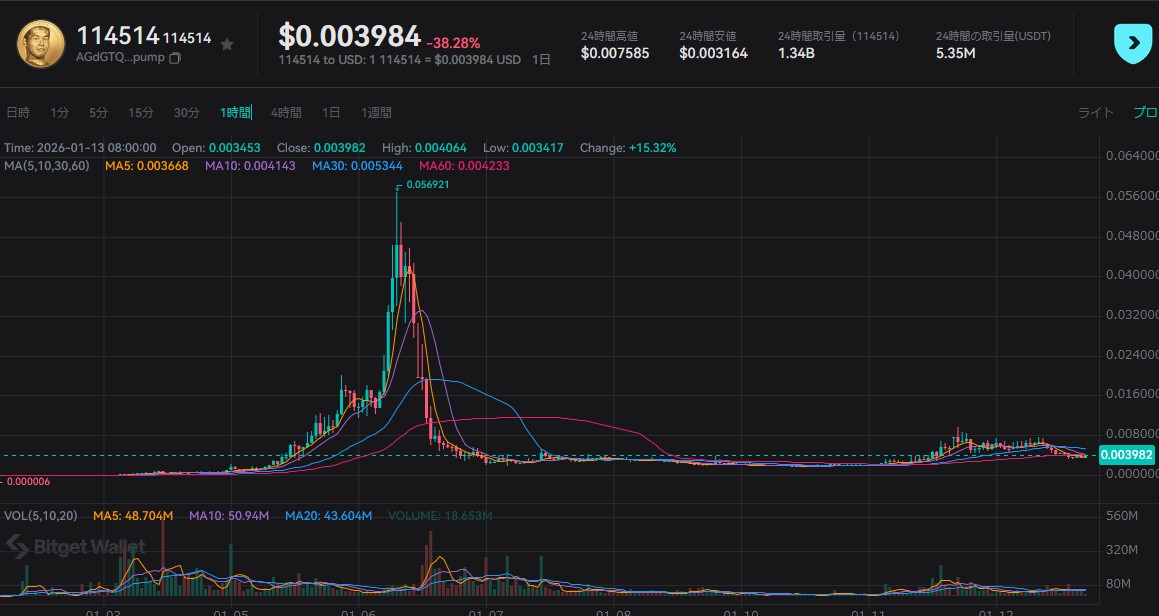
Task: Select the 日時 time interval
Action: 18,113
